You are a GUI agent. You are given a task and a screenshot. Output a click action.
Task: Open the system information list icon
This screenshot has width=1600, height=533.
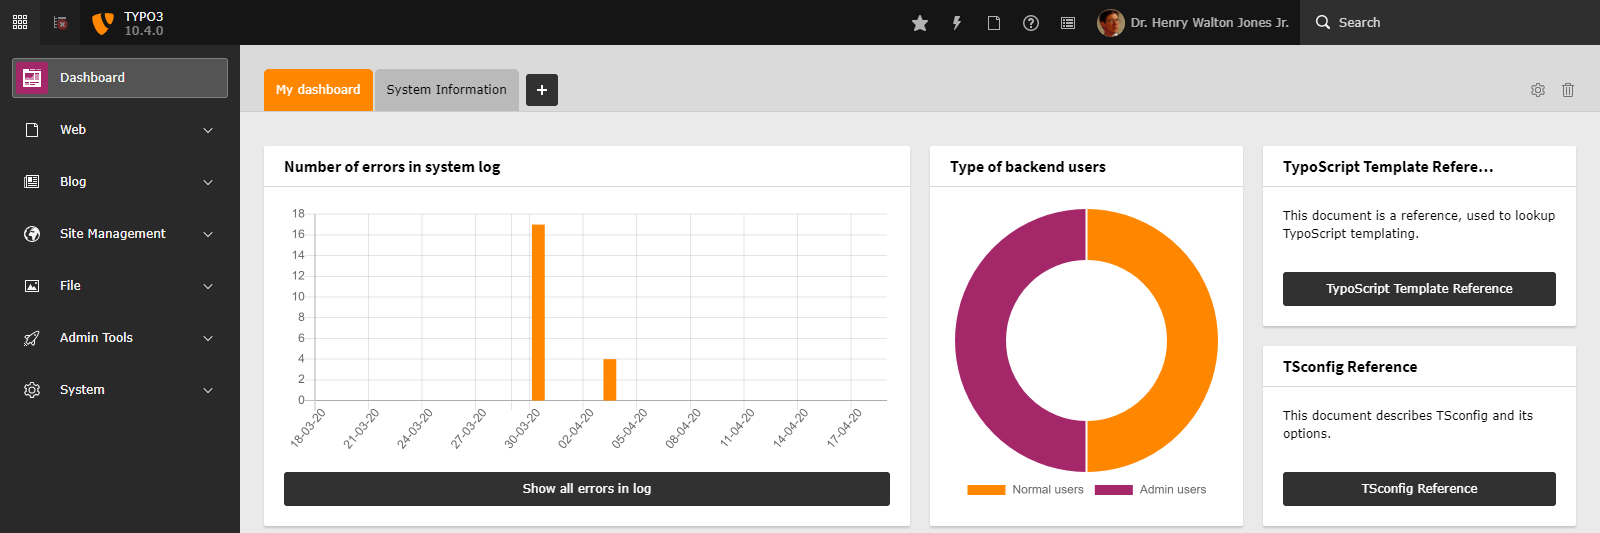1068,23
